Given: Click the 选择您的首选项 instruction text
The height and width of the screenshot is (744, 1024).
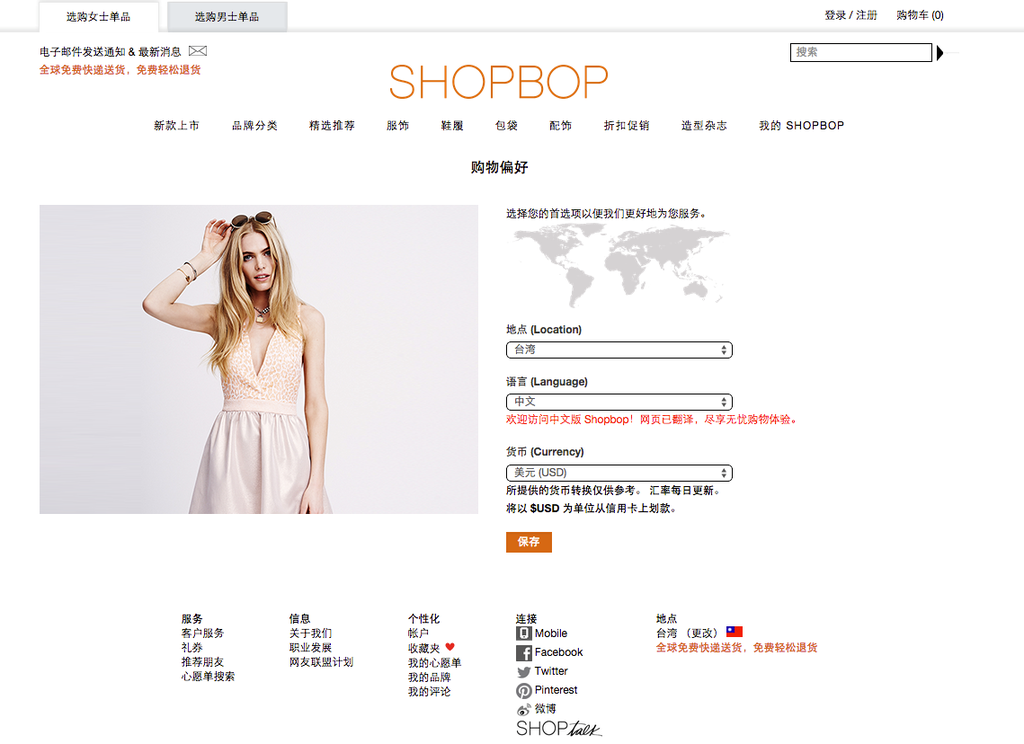Looking at the screenshot, I should click(605, 214).
